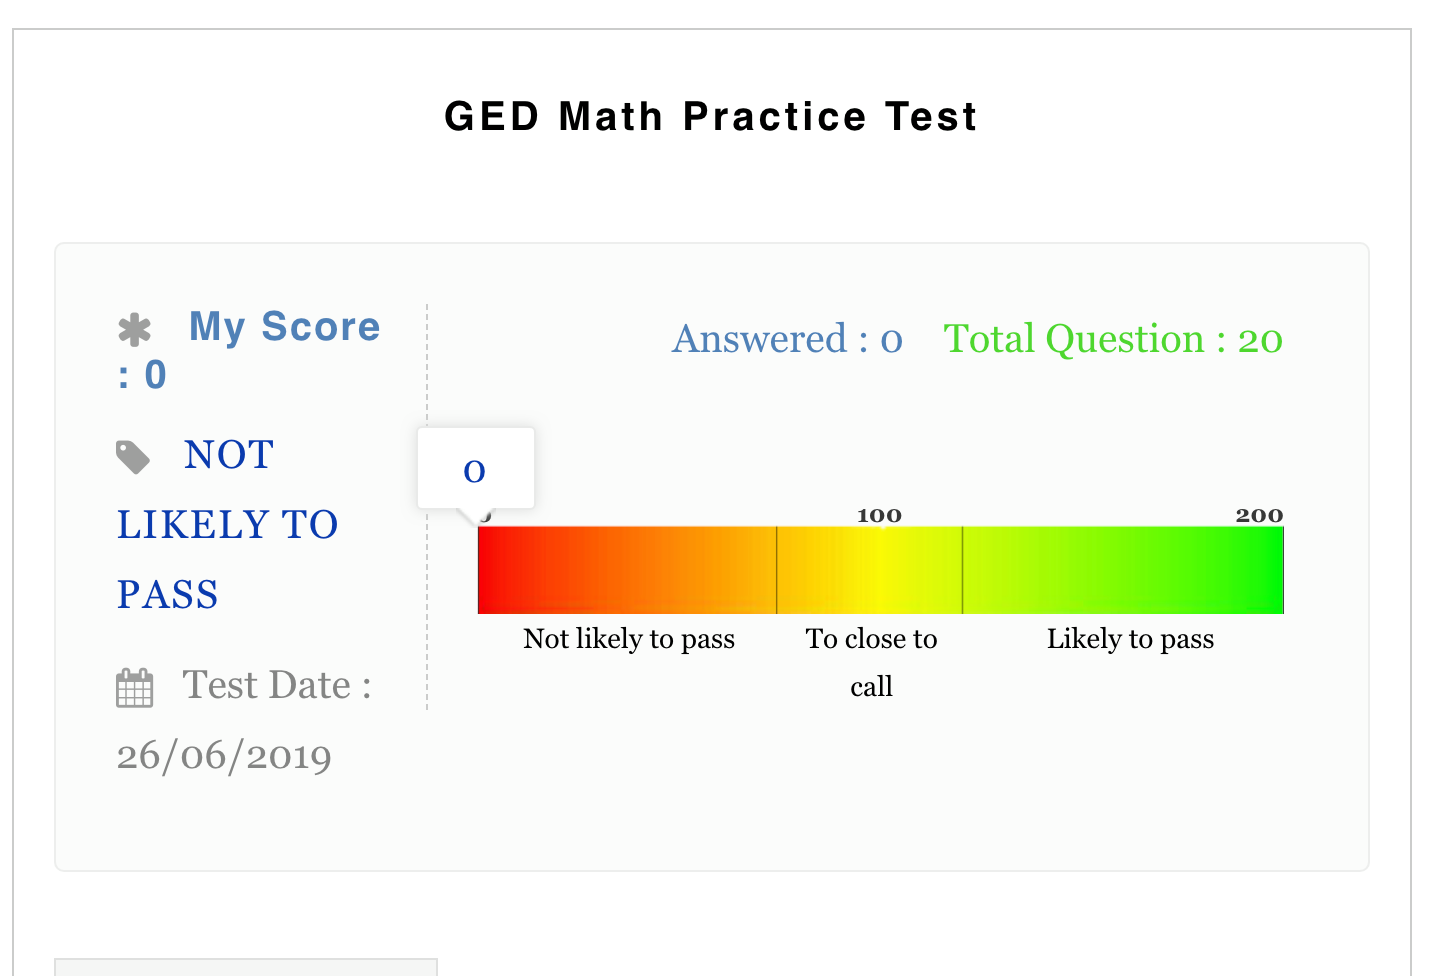Click the calendar icon beside Test Date

(135, 688)
